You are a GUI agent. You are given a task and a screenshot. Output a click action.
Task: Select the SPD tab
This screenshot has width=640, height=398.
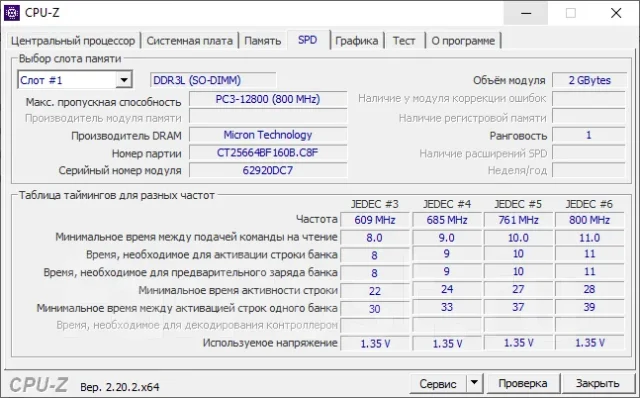click(307, 40)
